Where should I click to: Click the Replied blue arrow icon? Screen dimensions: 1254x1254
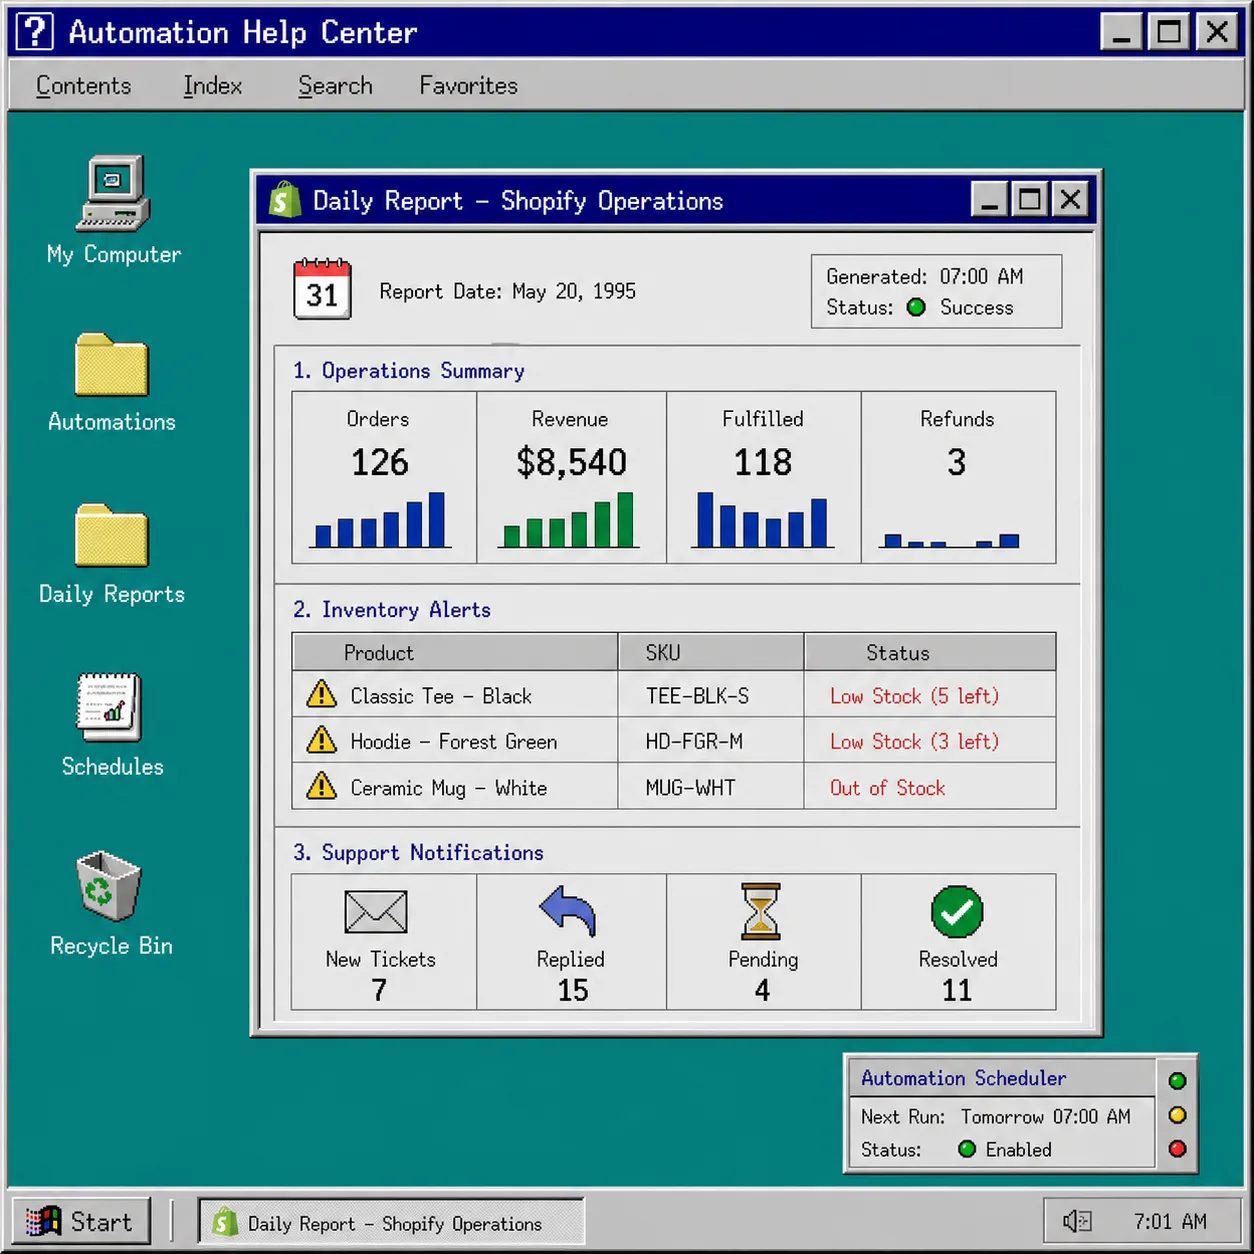pos(568,910)
